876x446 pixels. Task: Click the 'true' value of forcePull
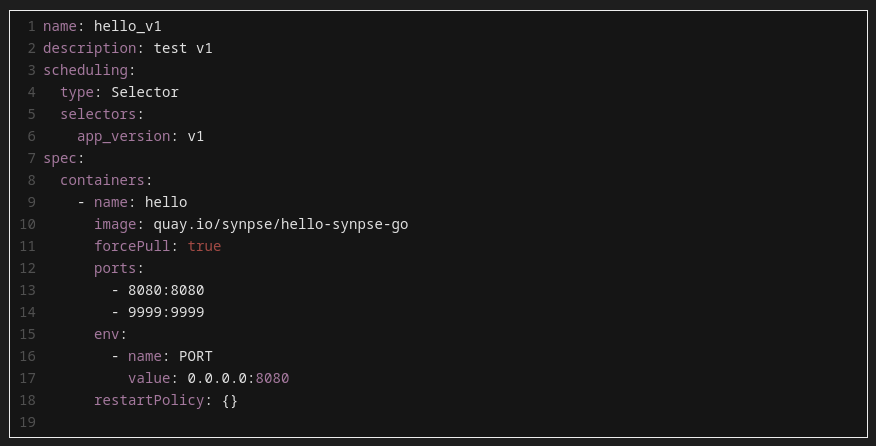[204, 246]
